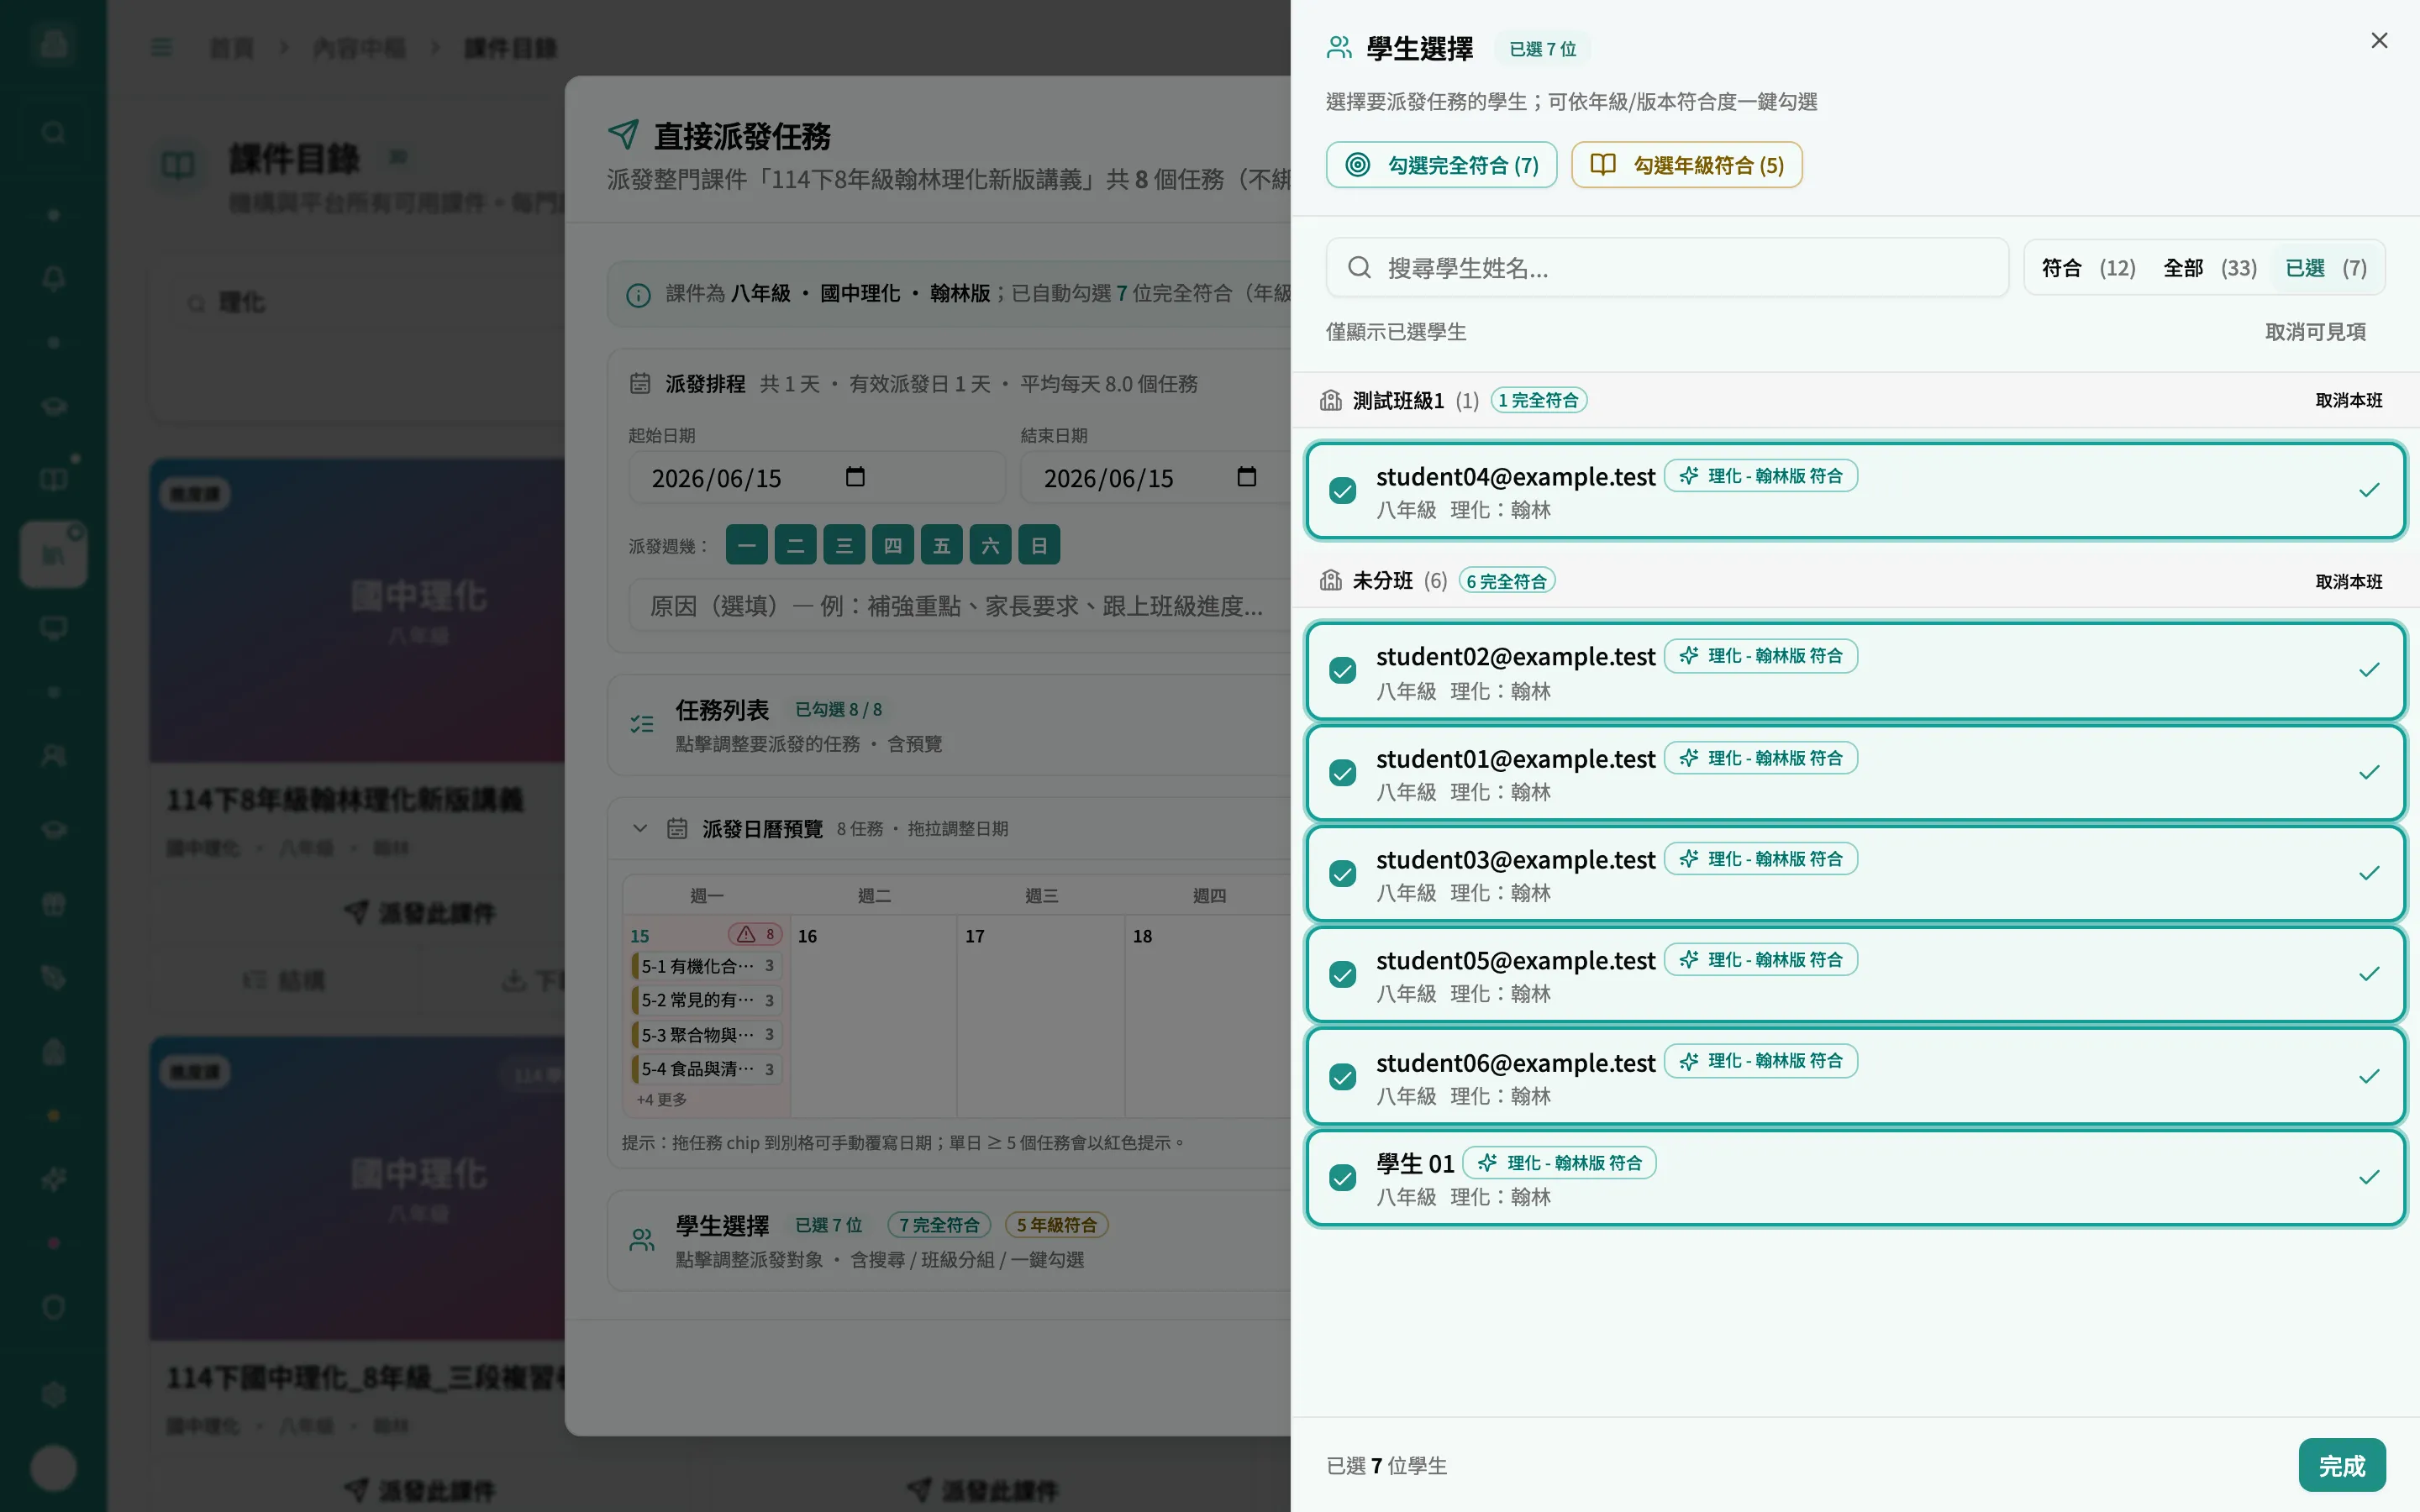Click the 7 完全符合 badge in dispatch dialog
The image size is (2420, 1512).
[x=938, y=1225]
